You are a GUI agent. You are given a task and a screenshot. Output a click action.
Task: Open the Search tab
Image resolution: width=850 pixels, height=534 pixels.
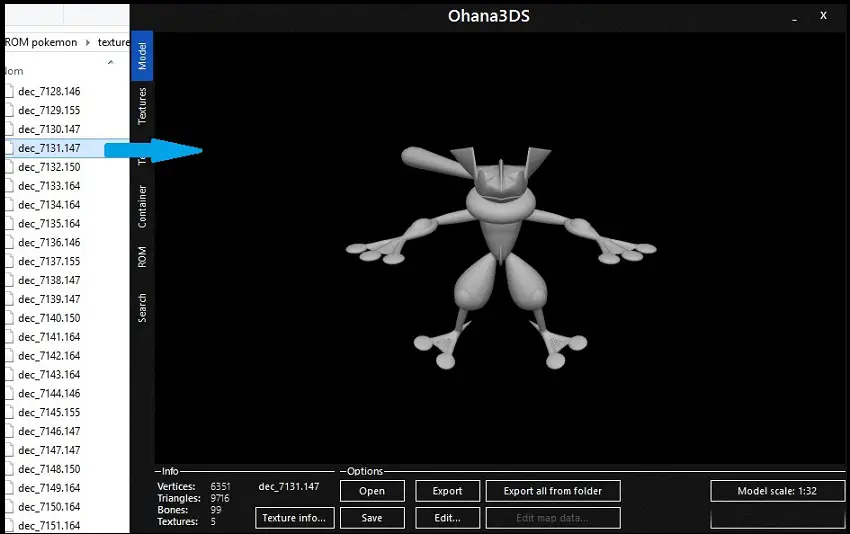tap(142, 308)
